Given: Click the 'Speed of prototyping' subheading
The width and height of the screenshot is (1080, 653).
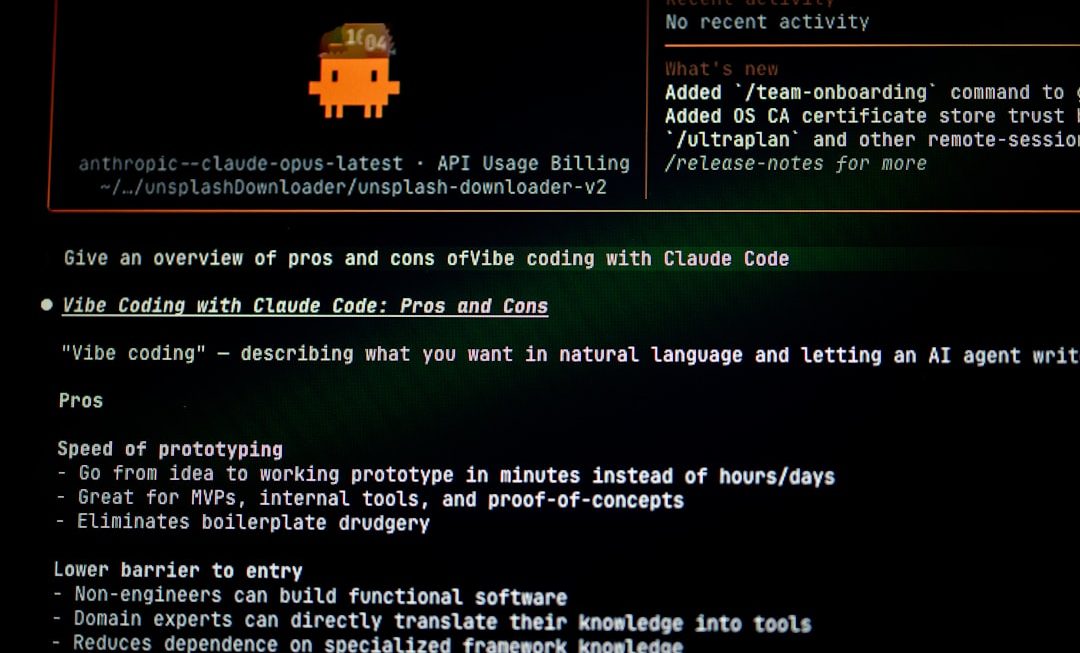Looking at the screenshot, I should [x=170, y=450].
